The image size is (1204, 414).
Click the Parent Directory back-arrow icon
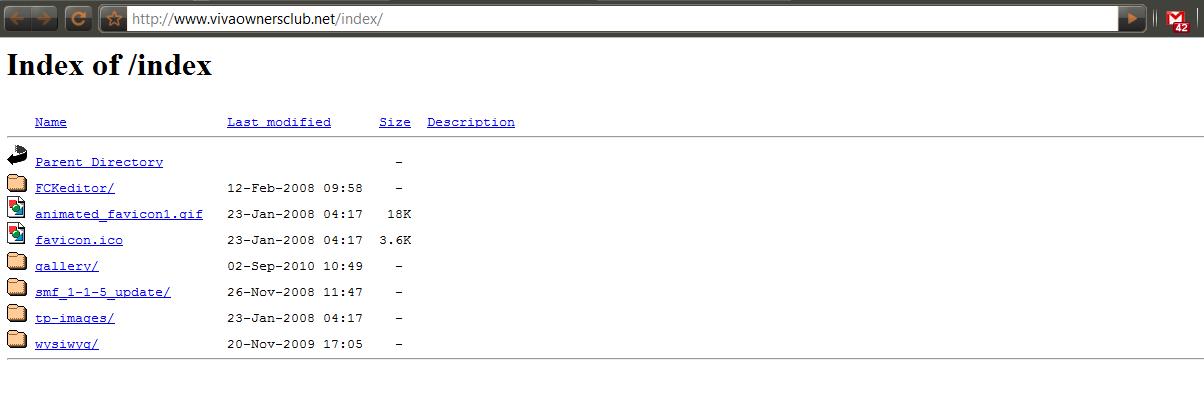pyautogui.click(x=17, y=155)
